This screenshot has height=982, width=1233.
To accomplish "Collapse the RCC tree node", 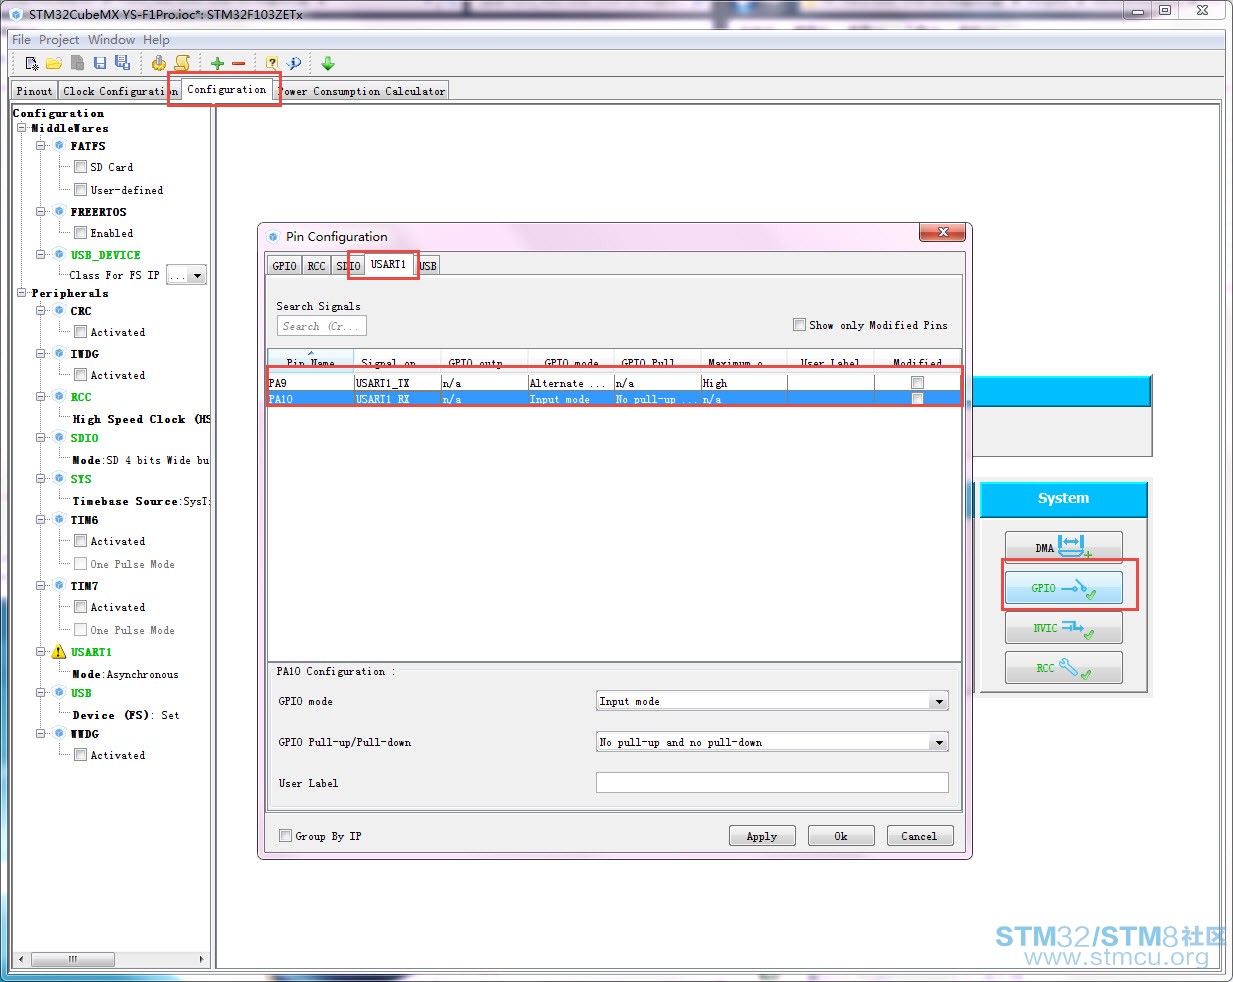I will [41, 397].
